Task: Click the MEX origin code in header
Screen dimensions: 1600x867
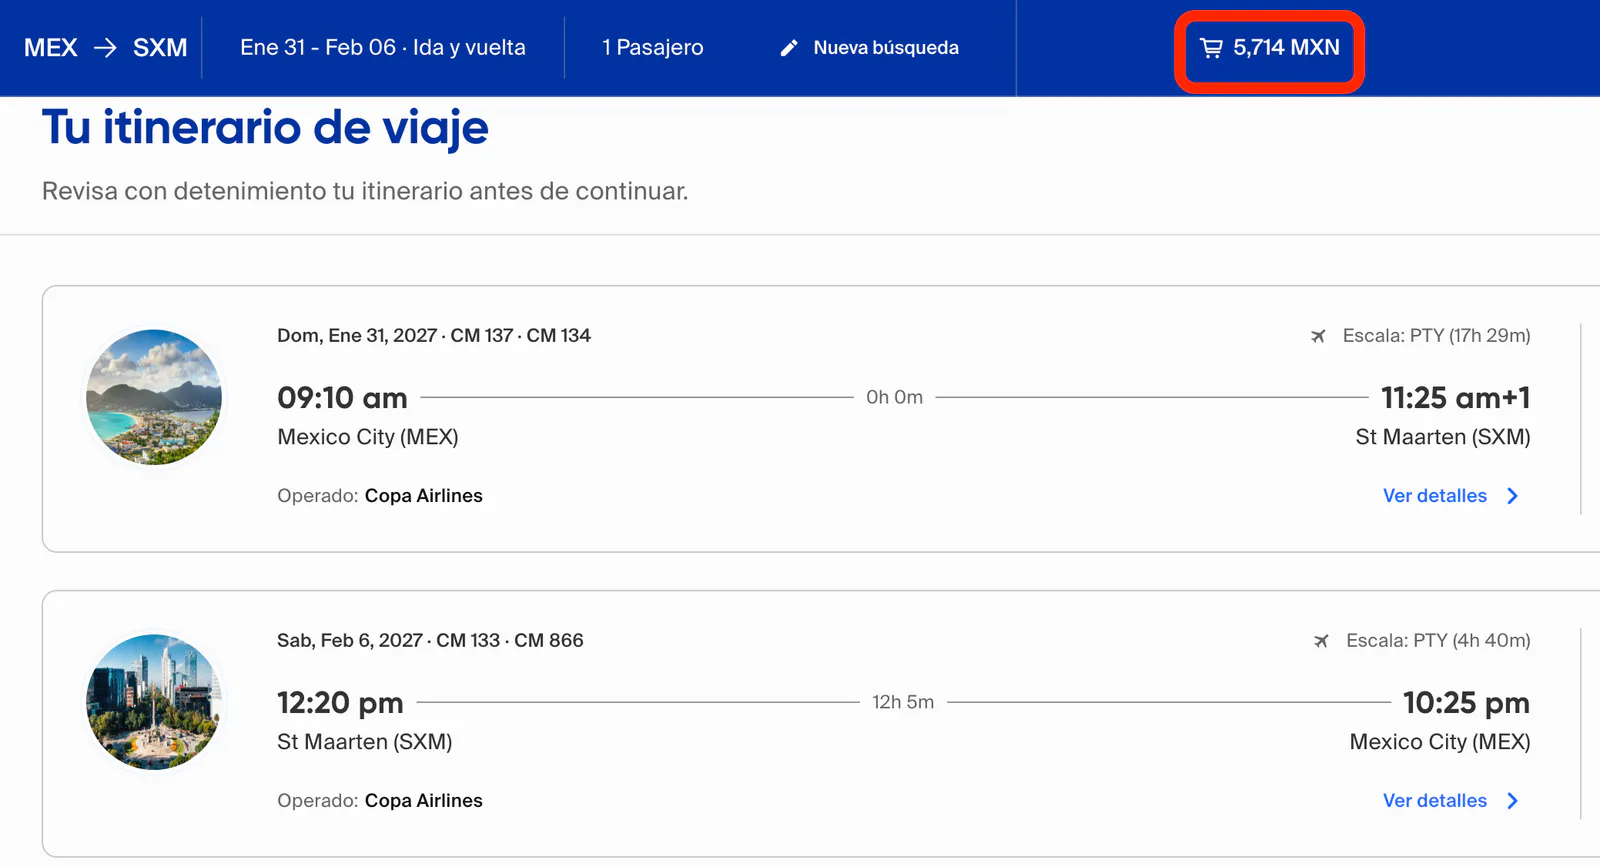Action: point(51,48)
